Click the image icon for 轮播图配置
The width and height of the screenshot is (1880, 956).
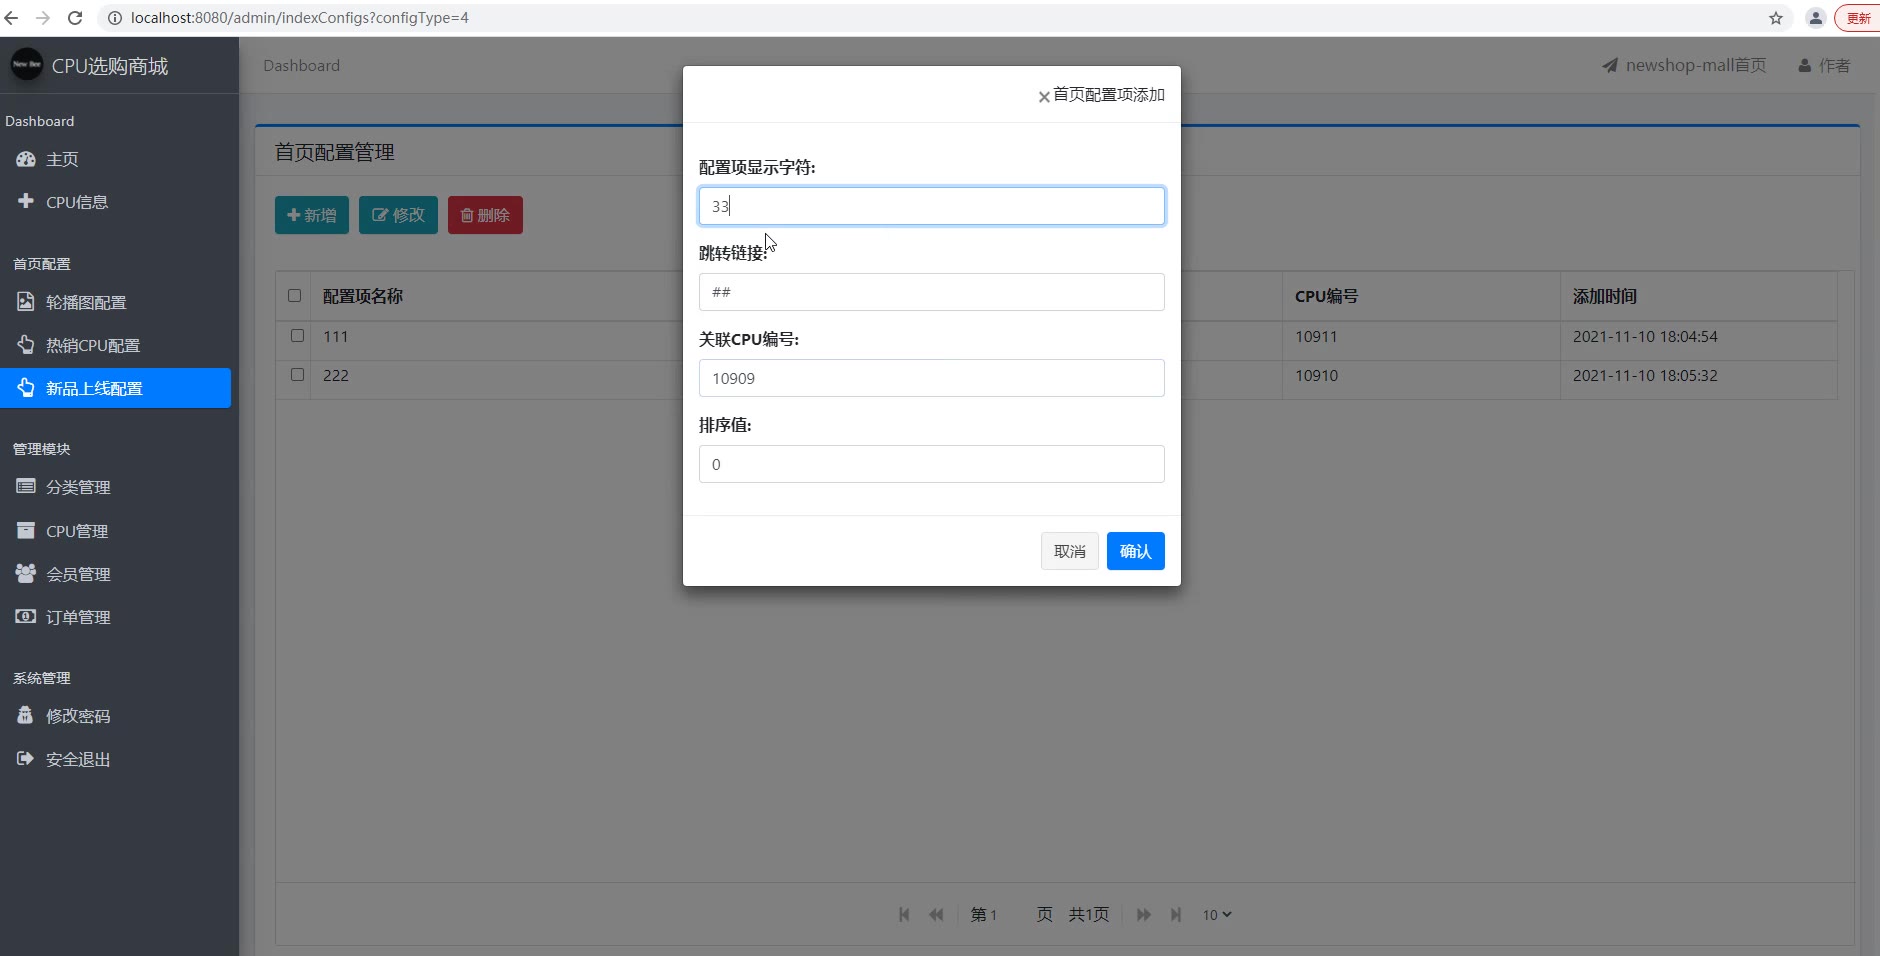(26, 302)
